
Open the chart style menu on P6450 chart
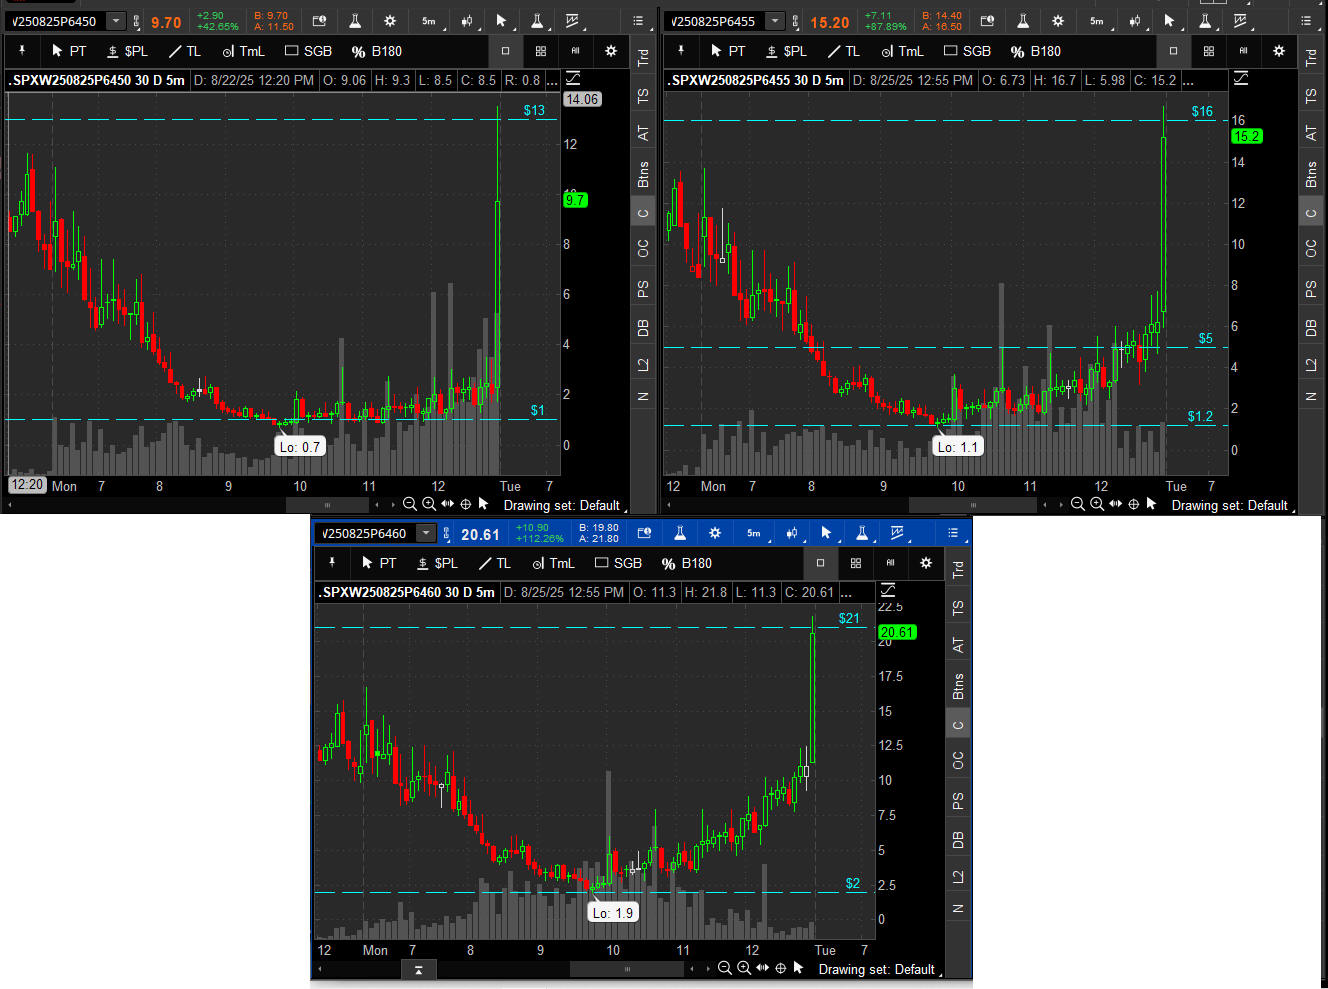click(x=466, y=21)
